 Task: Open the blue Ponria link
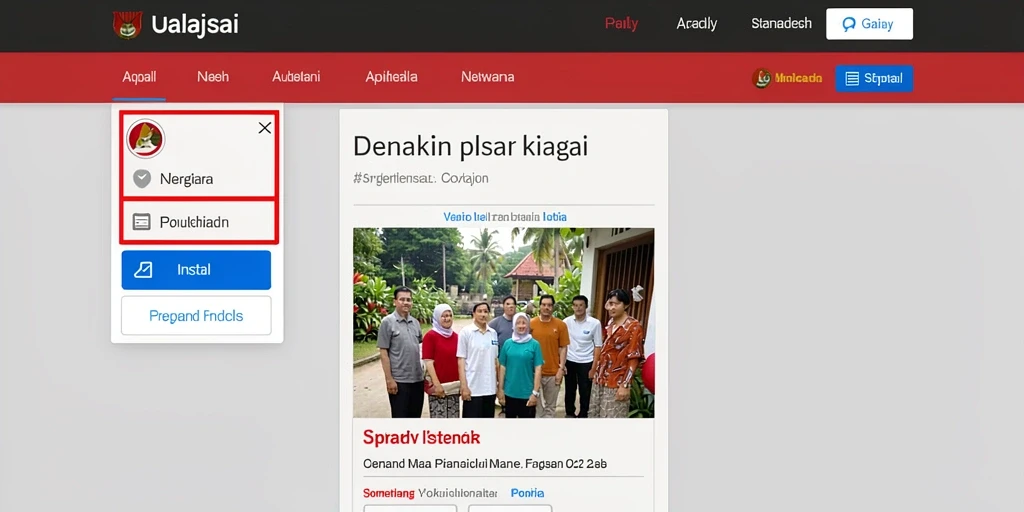527,493
